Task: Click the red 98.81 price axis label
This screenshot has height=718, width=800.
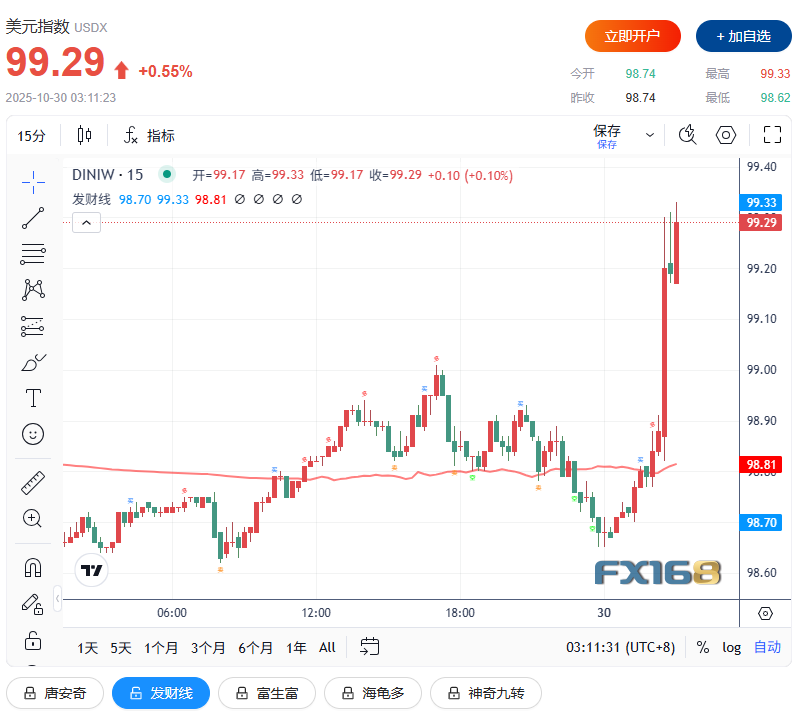Action: tap(761, 464)
